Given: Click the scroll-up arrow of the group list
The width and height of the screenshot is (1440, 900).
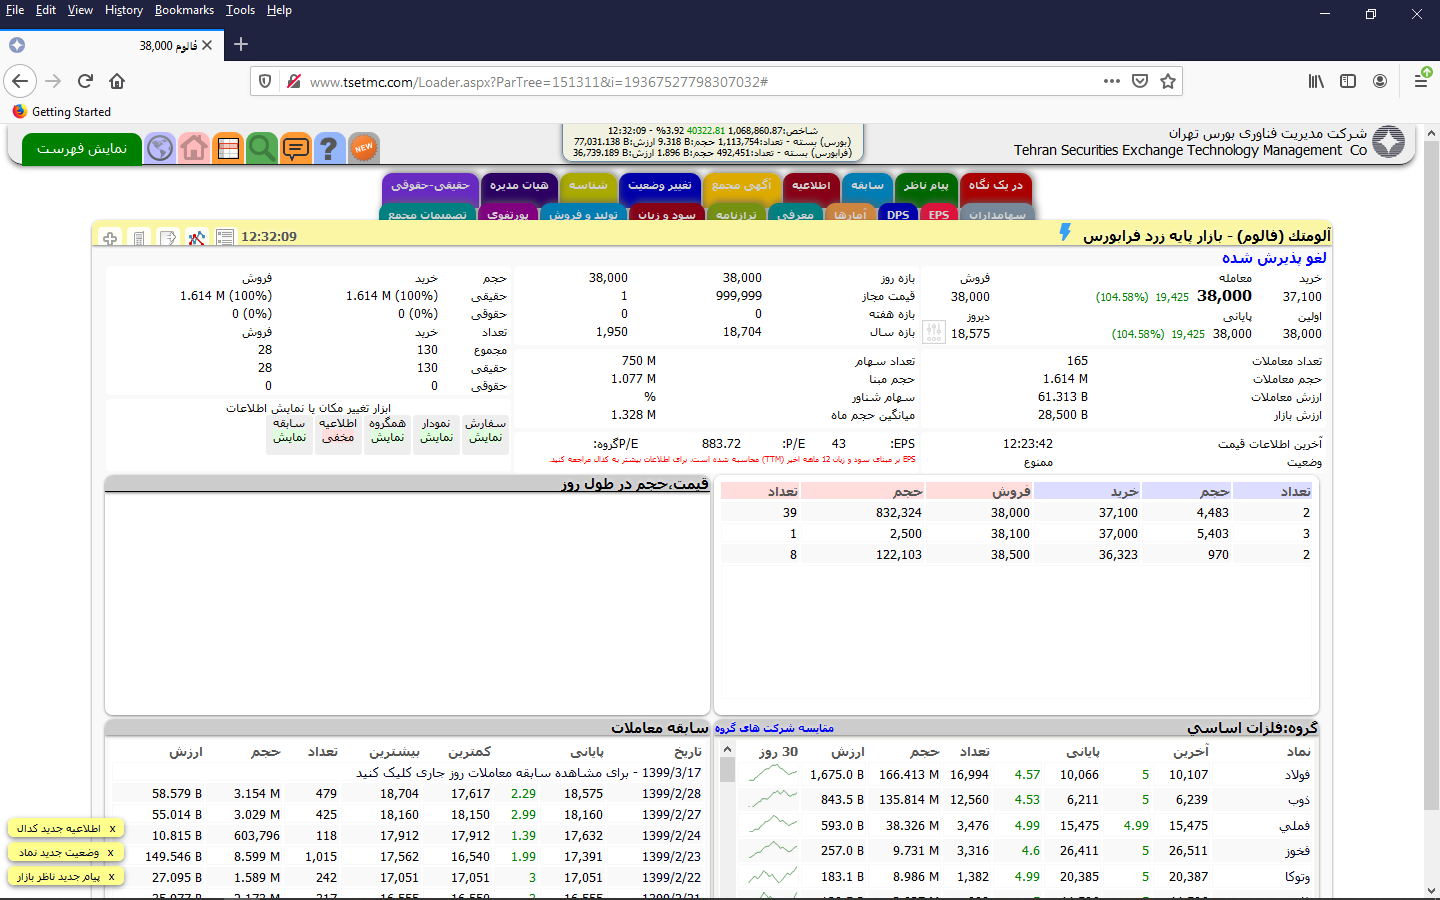Looking at the screenshot, I should click(x=728, y=749).
